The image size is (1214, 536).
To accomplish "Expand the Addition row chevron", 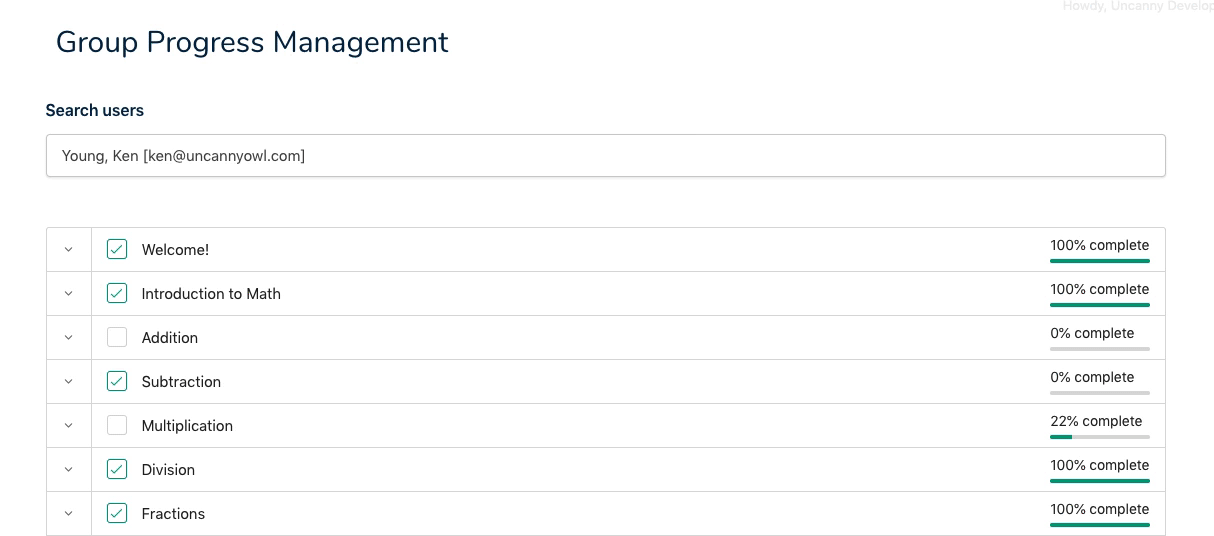I will (x=69, y=338).
